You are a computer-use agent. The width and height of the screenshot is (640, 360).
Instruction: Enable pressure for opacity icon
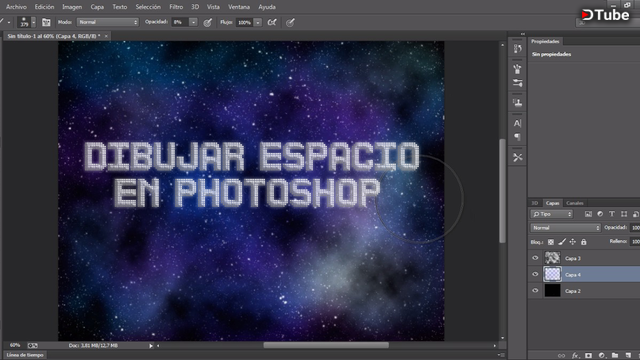pyautogui.click(x=207, y=23)
